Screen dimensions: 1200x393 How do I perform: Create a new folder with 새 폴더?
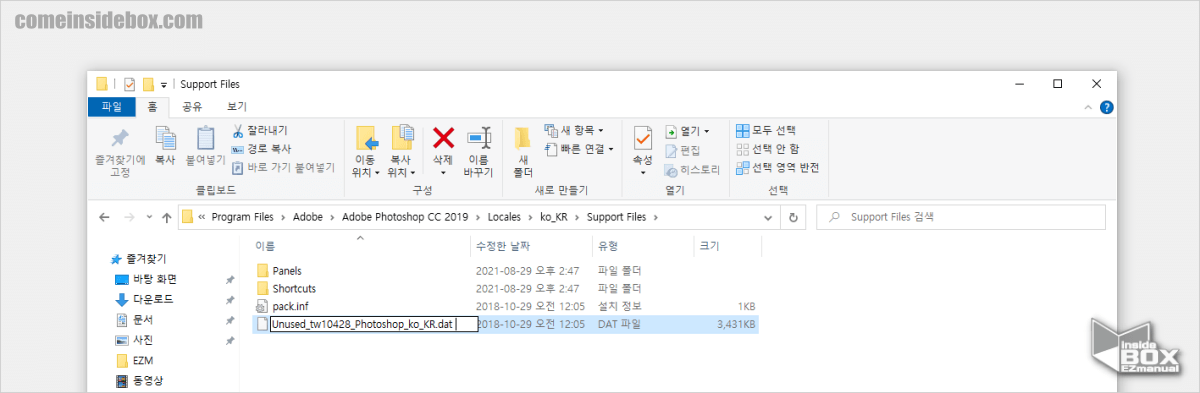click(x=523, y=151)
